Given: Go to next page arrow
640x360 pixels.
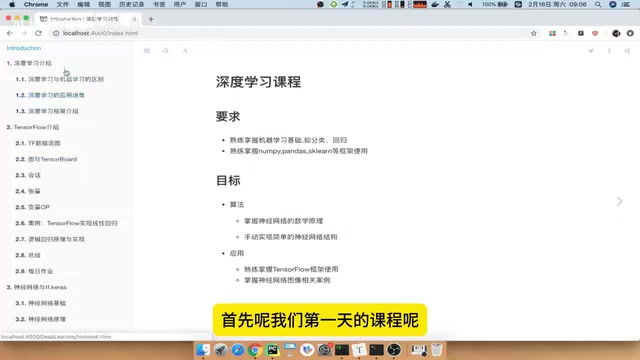Looking at the screenshot, I should click(620, 201).
